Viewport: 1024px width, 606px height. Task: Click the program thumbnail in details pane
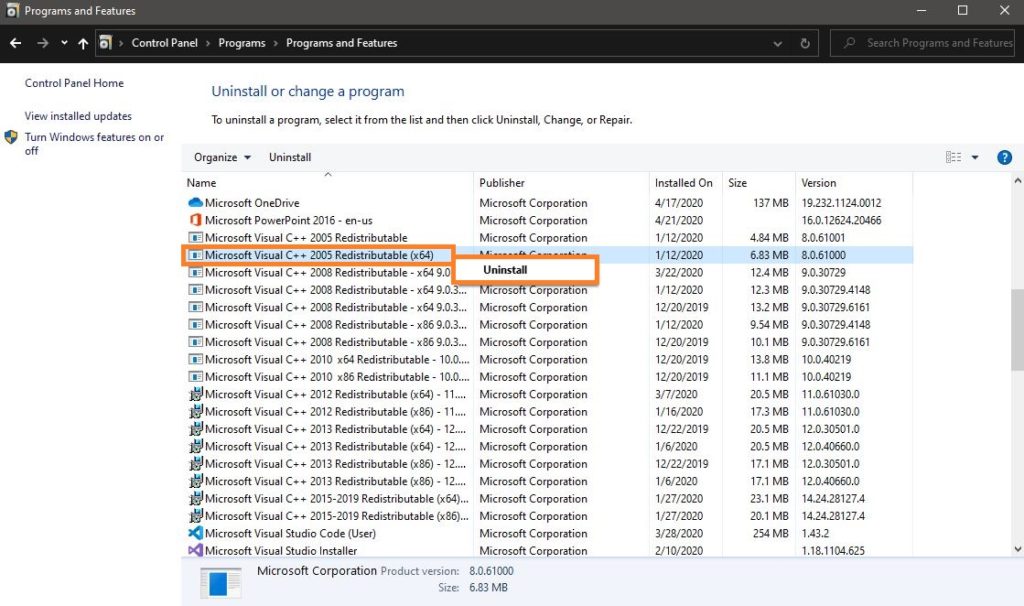pos(221,582)
